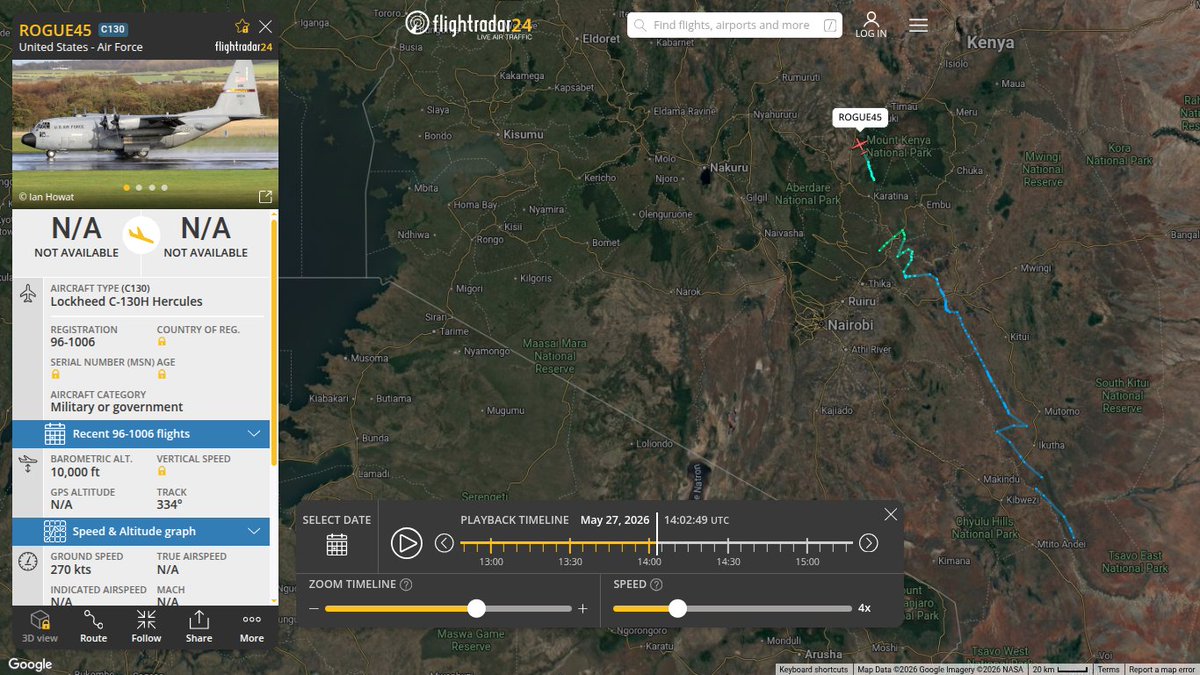This screenshot has height=675, width=1200.
Task: Select the second photo carousel dot
Action: click(x=139, y=187)
